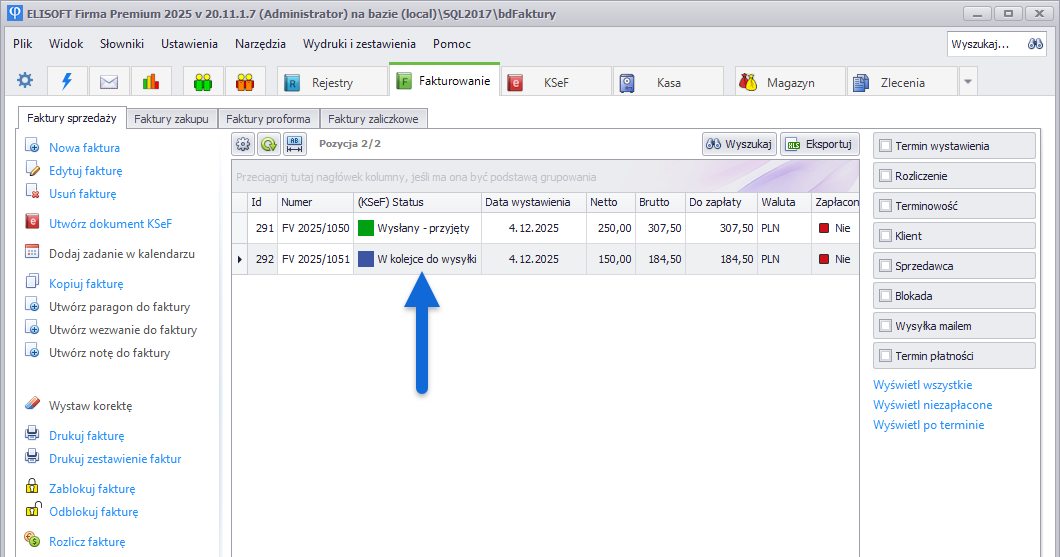Expand the row indicator arrow for invoice 292
1060x557 pixels.
[x=239, y=259]
